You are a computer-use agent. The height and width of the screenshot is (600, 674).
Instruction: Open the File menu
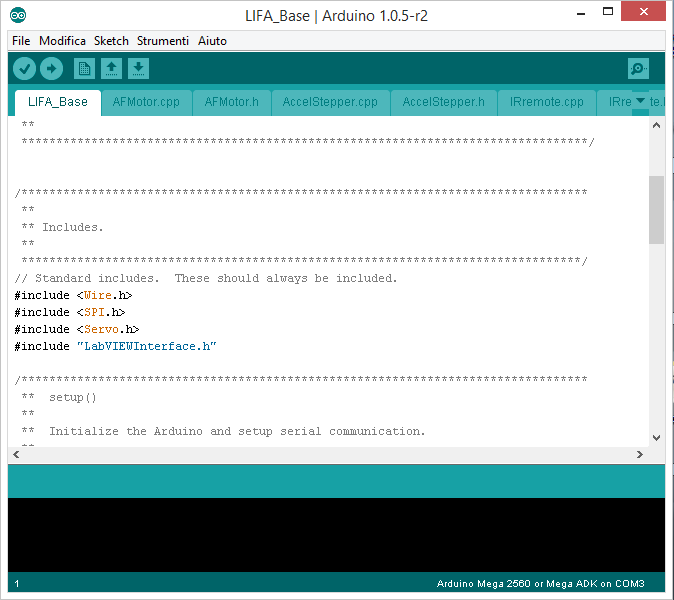pos(21,41)
